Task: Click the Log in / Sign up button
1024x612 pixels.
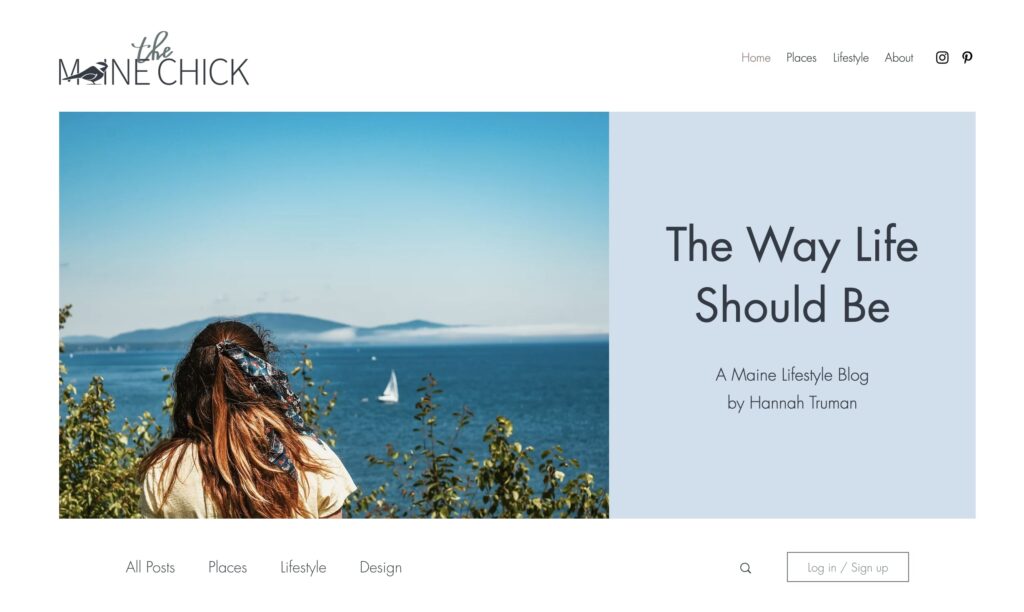Action: [848, 567]
